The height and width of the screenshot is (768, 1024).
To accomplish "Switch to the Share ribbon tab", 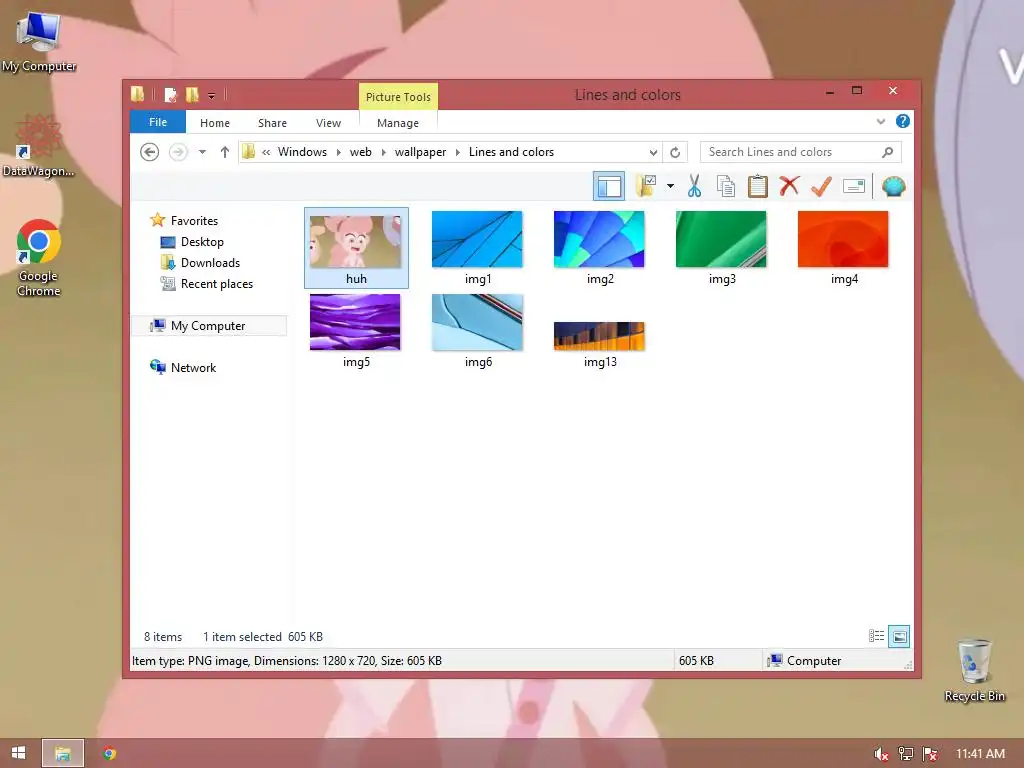I will 272,123.
